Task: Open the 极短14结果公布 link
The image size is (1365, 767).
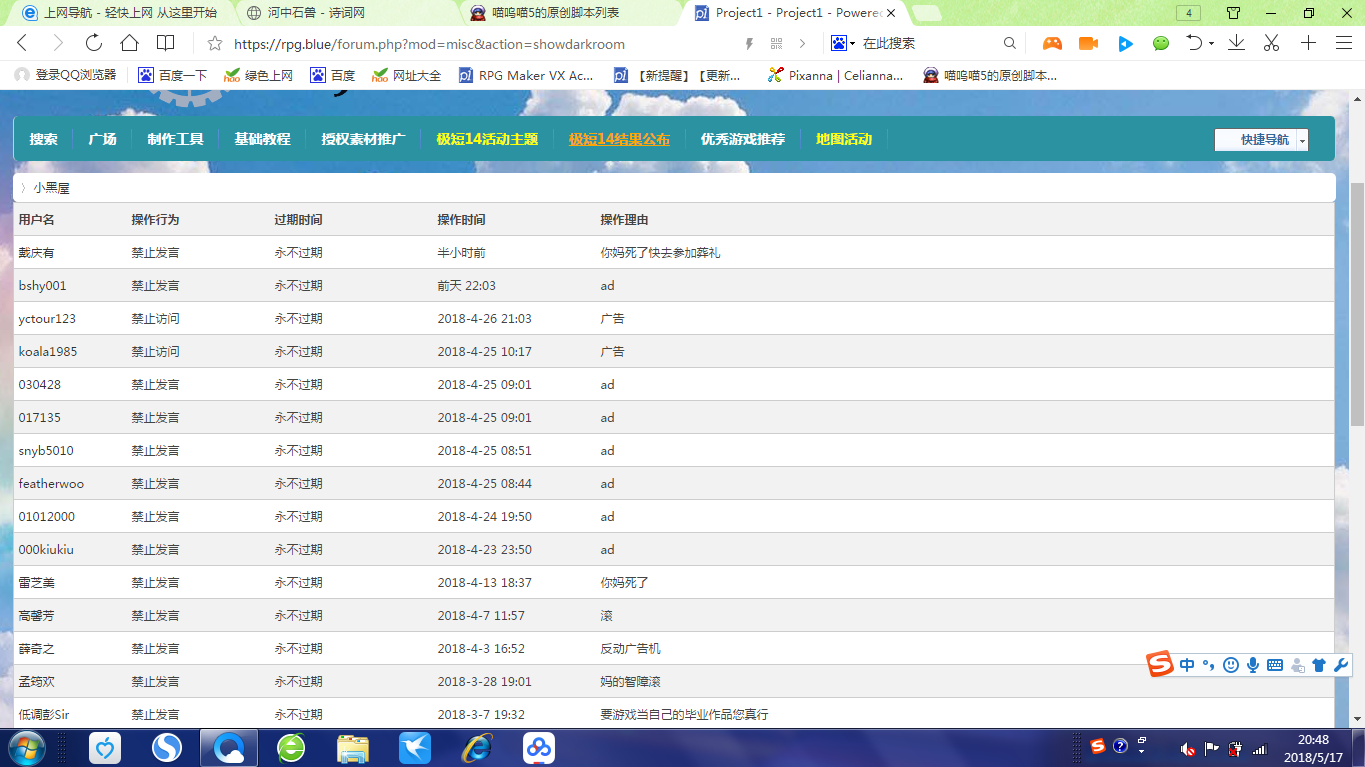Action: (619, 139)
